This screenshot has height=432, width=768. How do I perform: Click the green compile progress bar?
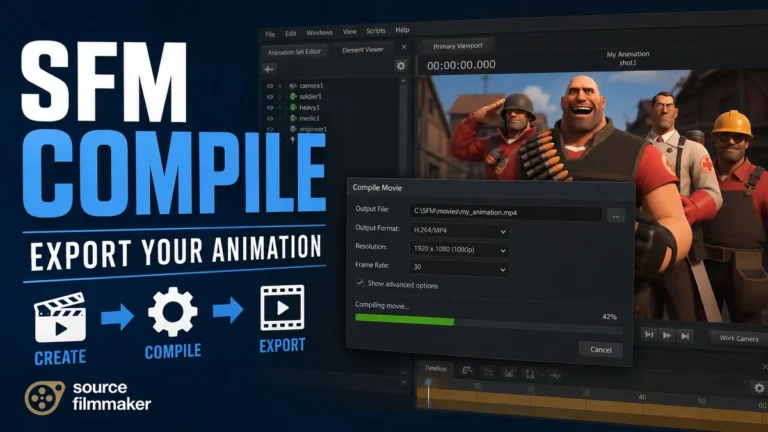click(x=405, y=320)
